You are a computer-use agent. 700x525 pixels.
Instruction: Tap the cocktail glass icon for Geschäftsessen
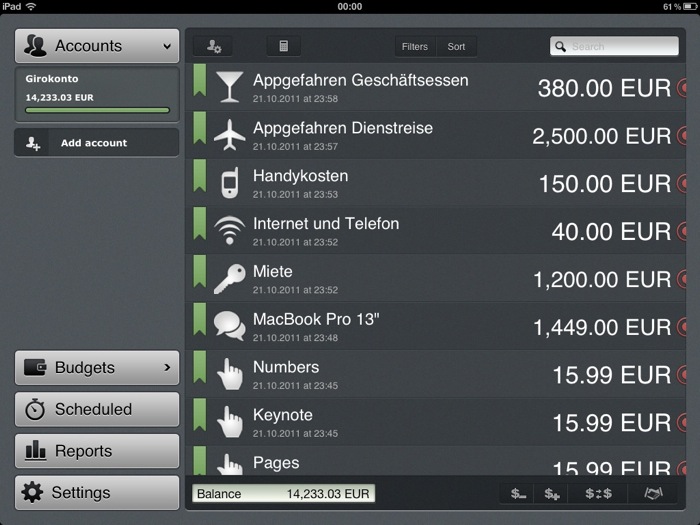click(229, 87)
